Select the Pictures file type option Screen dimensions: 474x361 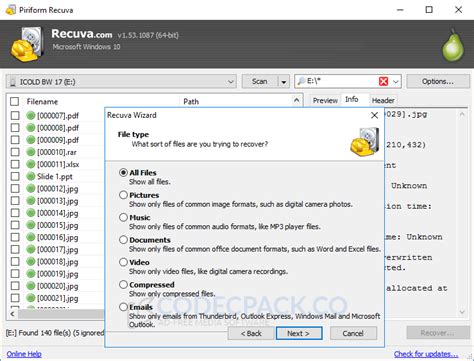coord(123,195)
